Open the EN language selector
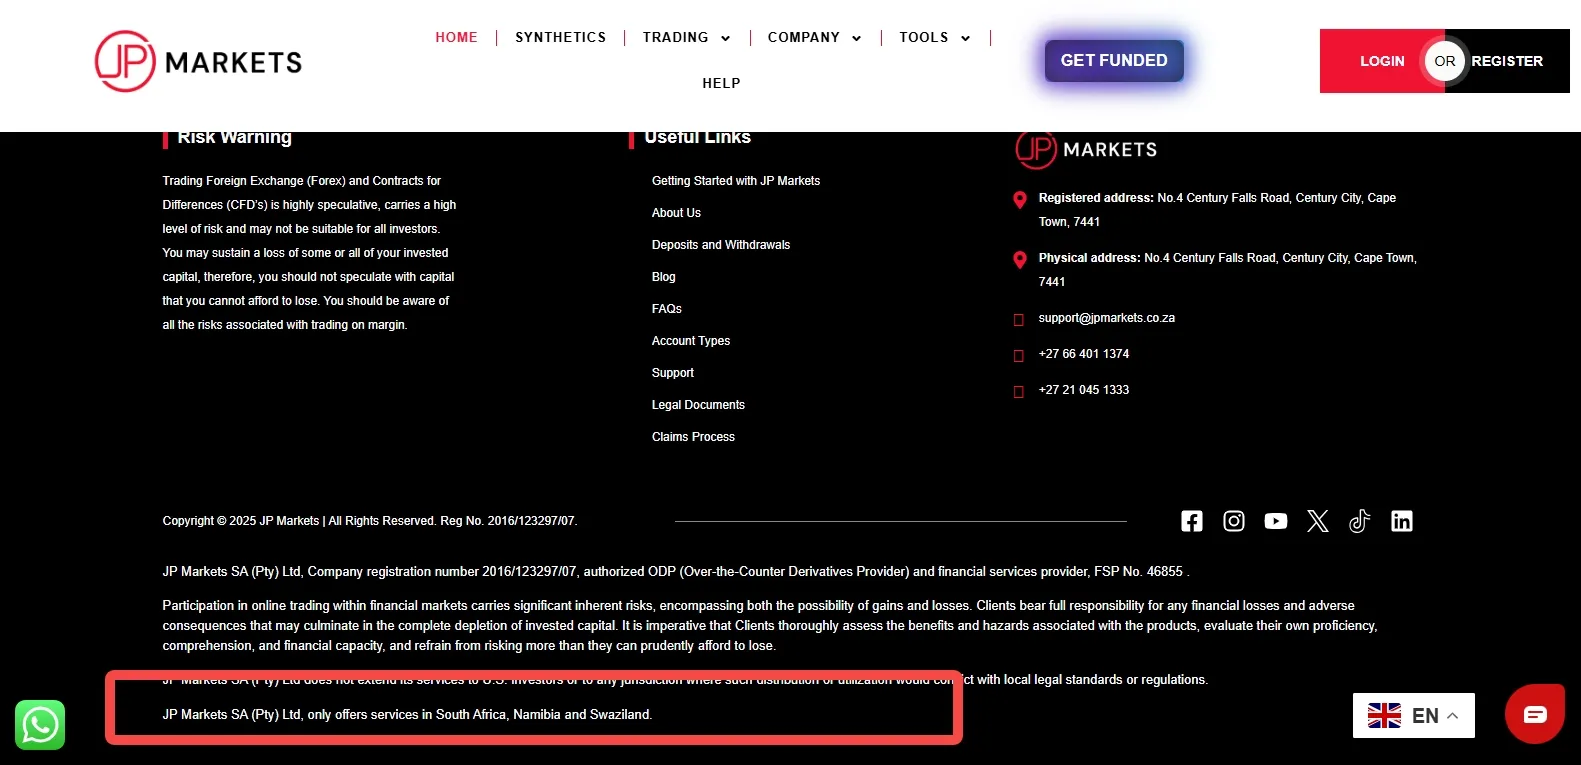 click(1414, 716)
